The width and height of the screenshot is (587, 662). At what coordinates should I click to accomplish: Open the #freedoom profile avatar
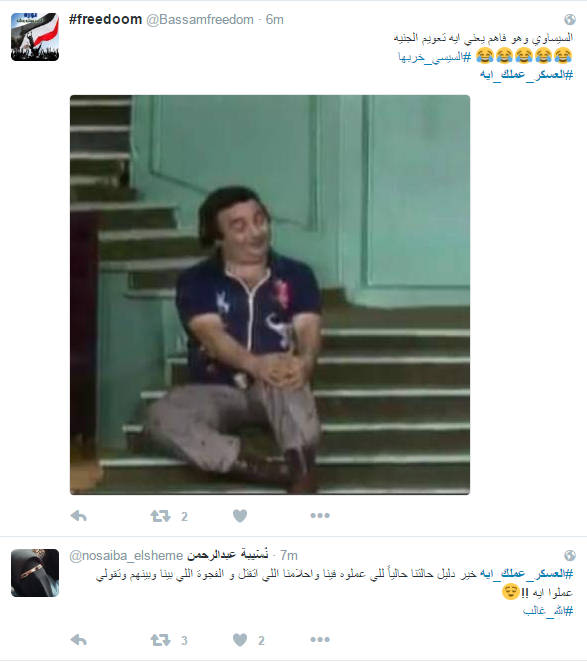(35, 37)
